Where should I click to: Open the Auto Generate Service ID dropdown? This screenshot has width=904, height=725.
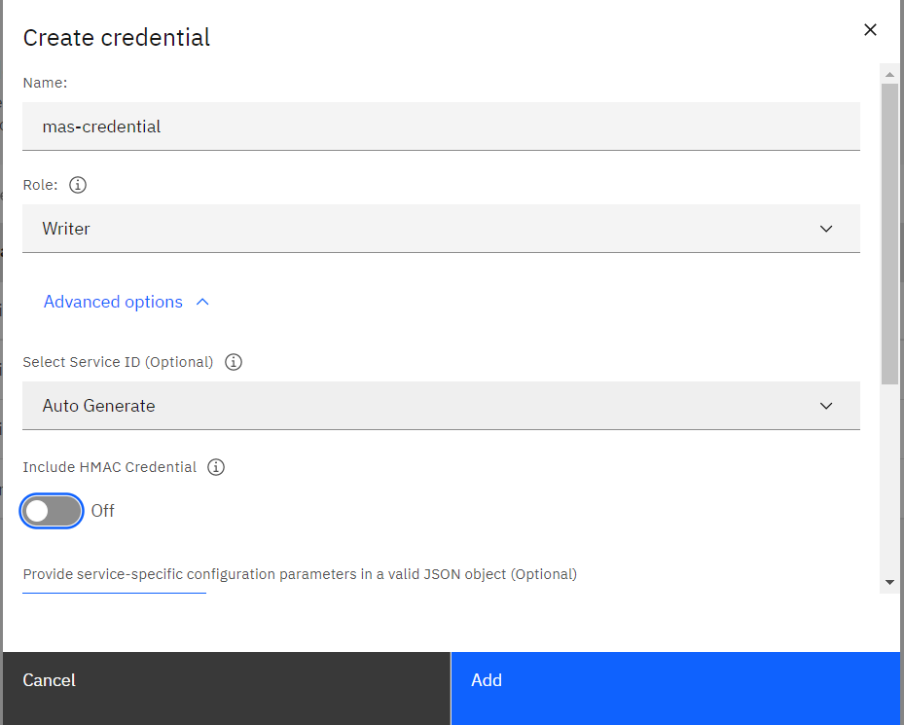tap(441, 405)
